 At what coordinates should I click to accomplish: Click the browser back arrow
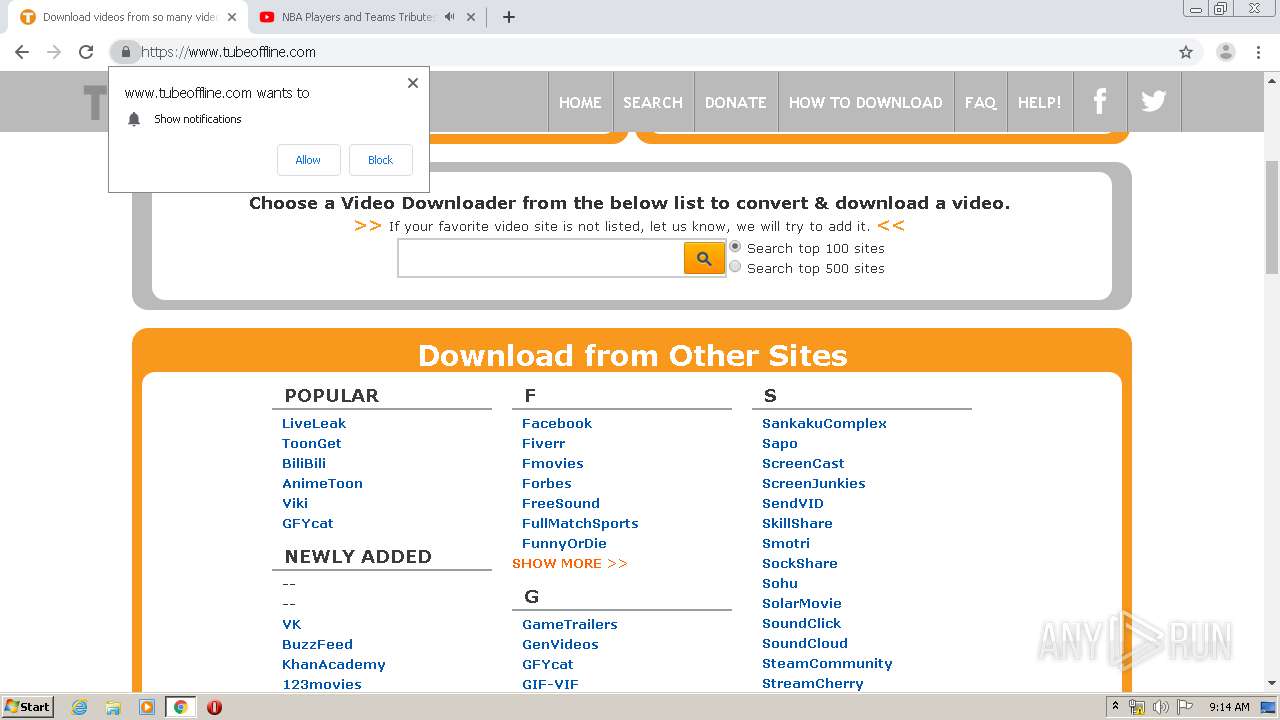(22, 52)
